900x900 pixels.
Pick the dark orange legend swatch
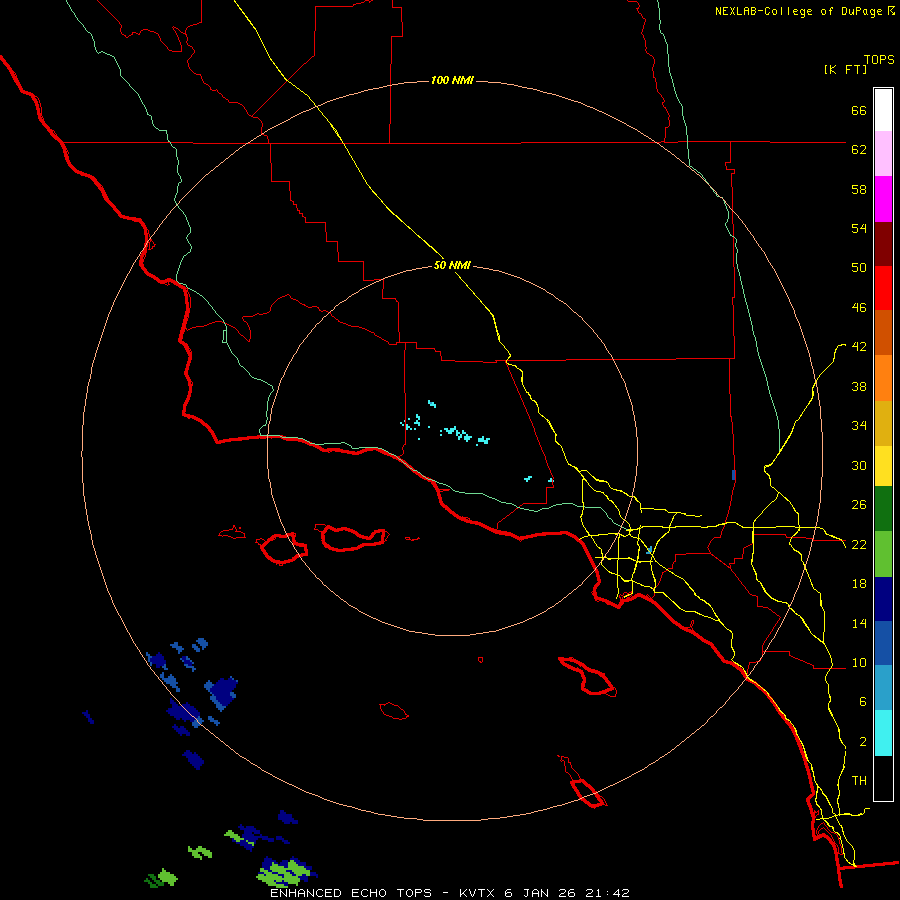click(x=883, y=332)
